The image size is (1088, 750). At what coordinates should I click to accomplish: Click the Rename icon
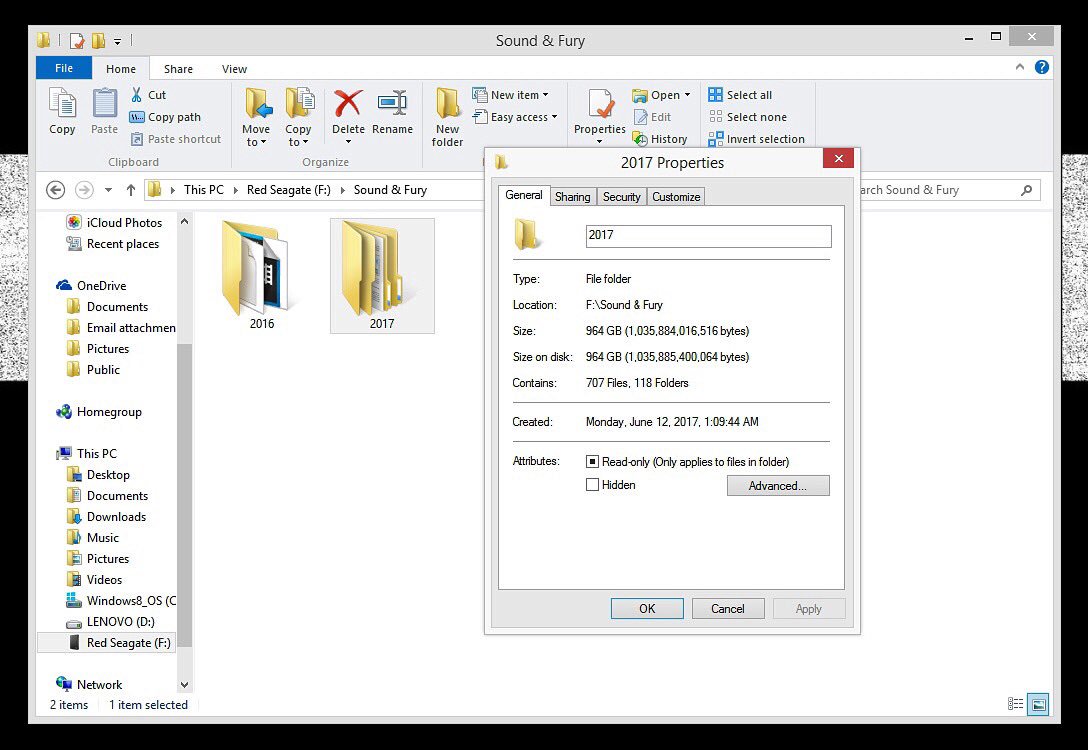click(x=392, y=103)
